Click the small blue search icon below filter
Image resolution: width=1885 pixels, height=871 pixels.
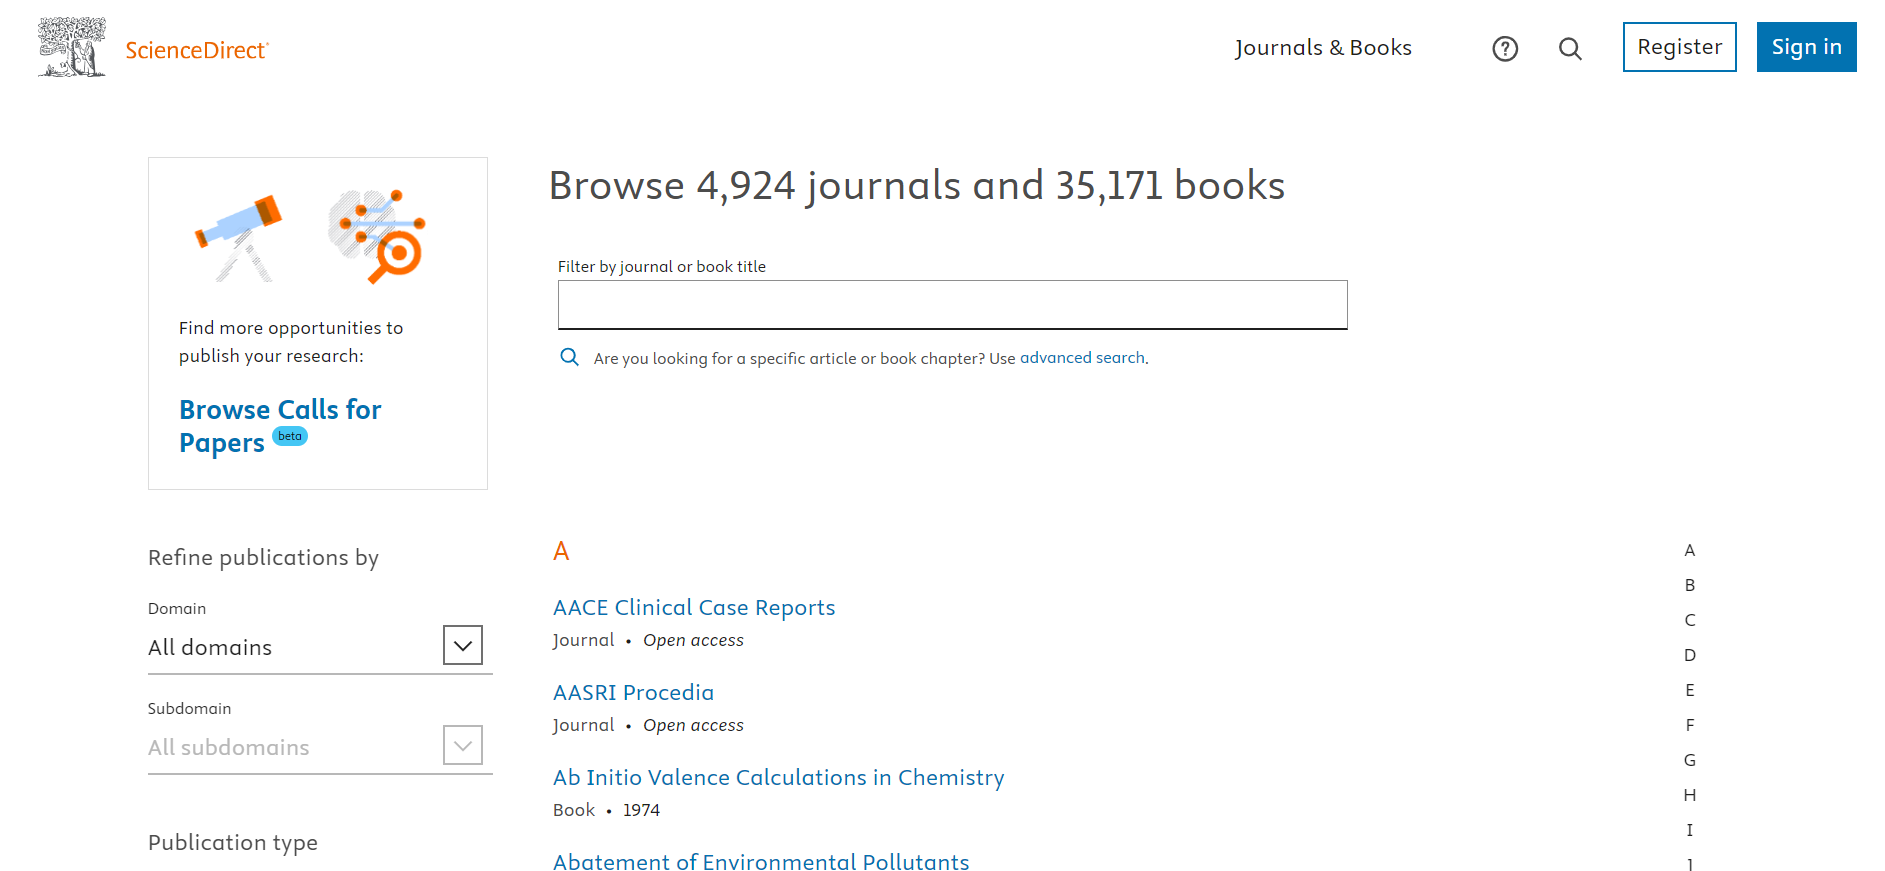tap(569, 357)
